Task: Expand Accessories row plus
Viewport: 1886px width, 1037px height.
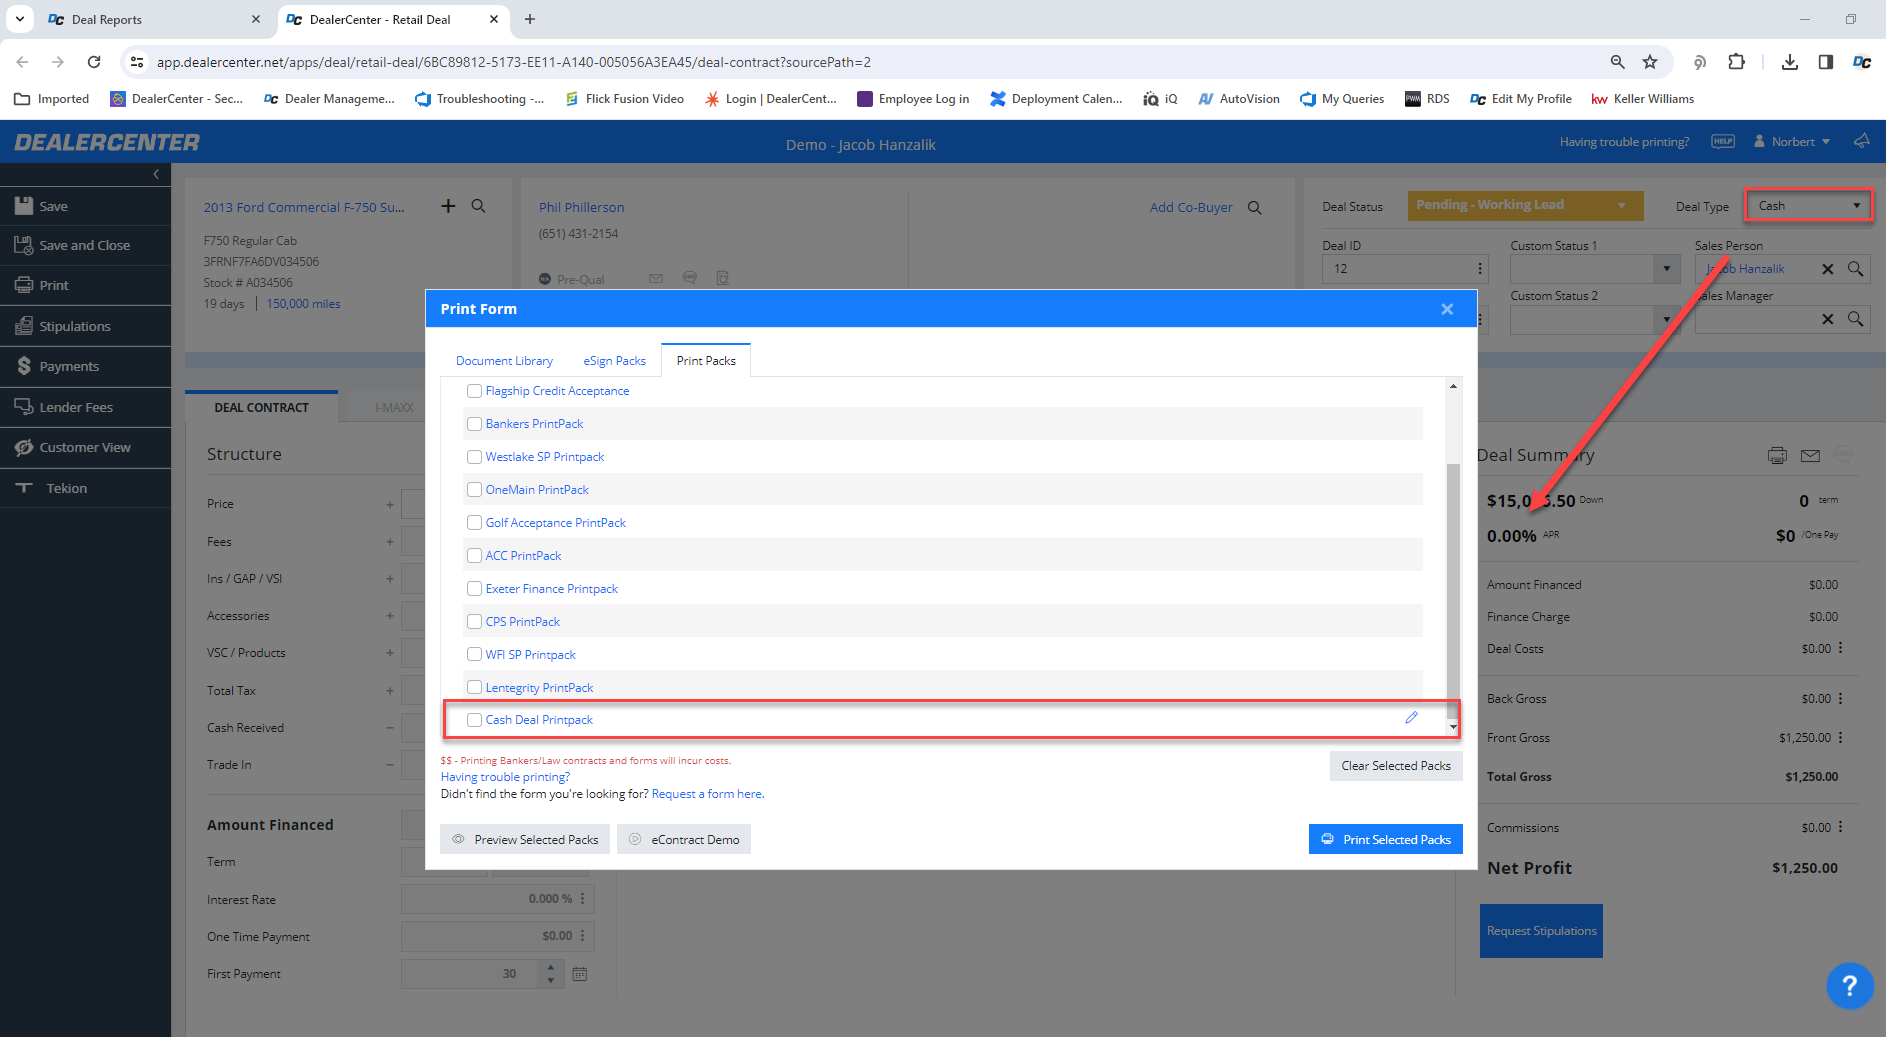Action: pyautogui.click(x=390, y=616)
